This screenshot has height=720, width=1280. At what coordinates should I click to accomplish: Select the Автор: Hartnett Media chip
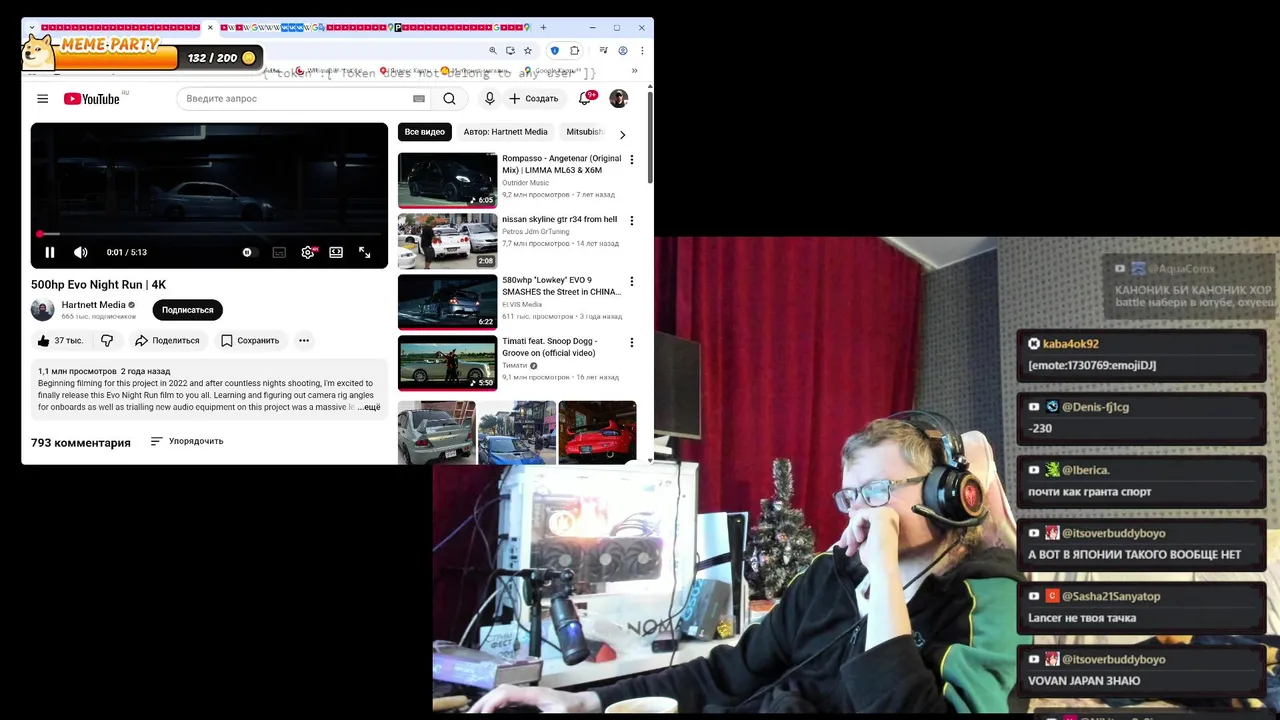click(x=505, y=132)
